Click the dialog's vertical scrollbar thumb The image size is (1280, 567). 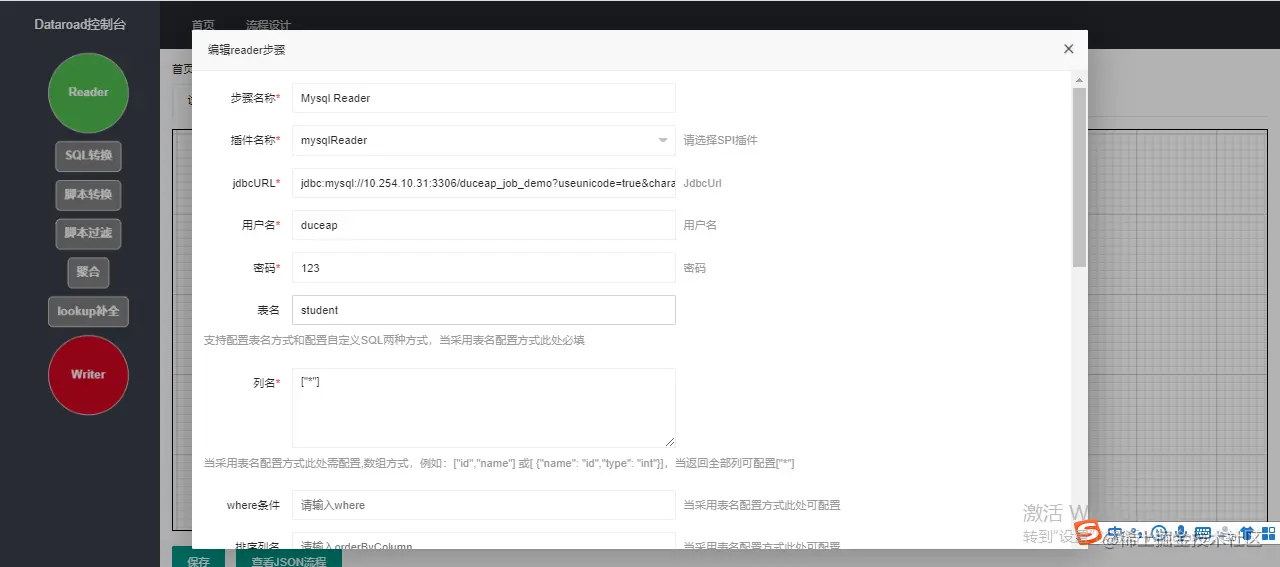(1079, 177)
